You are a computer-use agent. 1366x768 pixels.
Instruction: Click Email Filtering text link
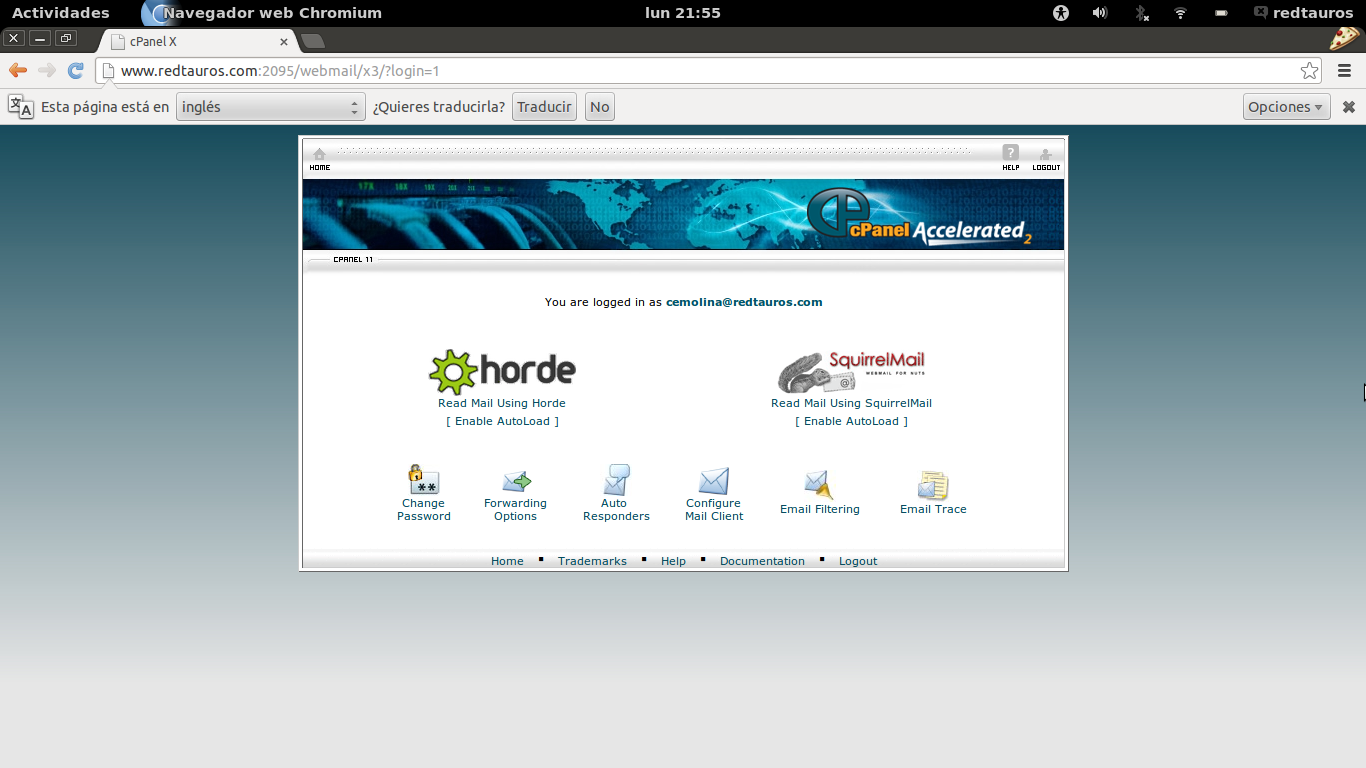point(820,509)
